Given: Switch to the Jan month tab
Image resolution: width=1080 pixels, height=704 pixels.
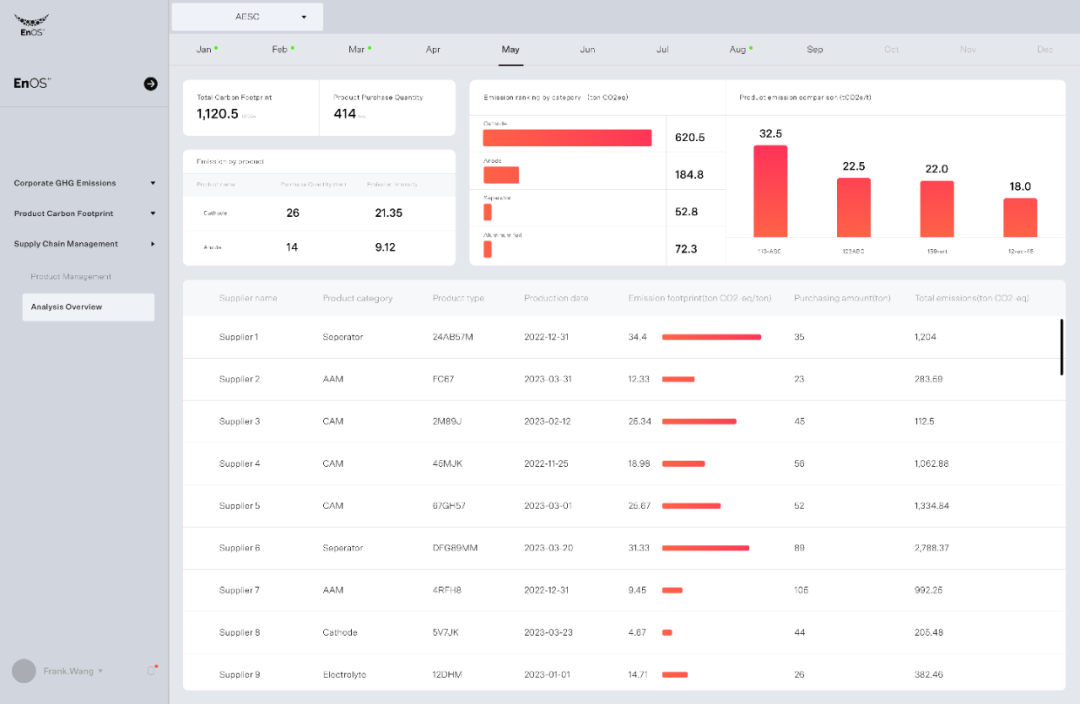Looking at the screenshot, I should point(204,49).
